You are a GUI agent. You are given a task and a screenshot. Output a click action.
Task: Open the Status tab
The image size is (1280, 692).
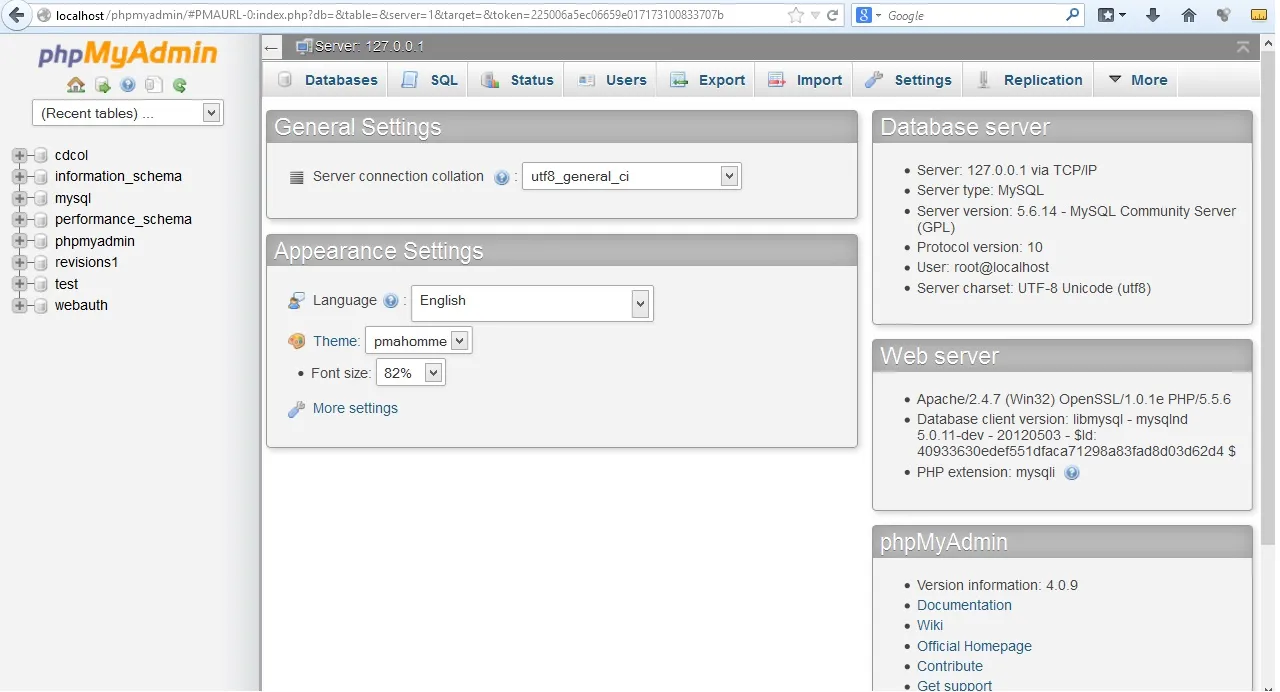click(517, 80)
